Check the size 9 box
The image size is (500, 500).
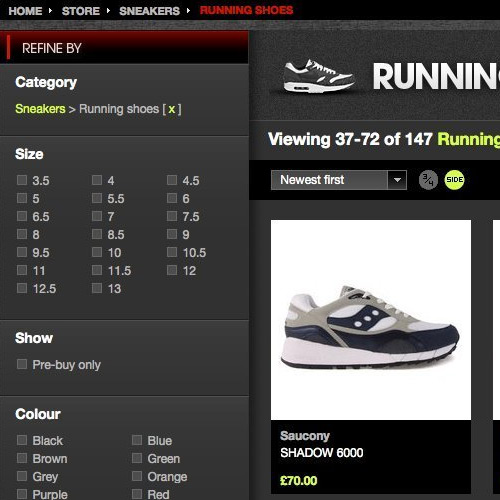pyautogui.click(x=172, y=234)
